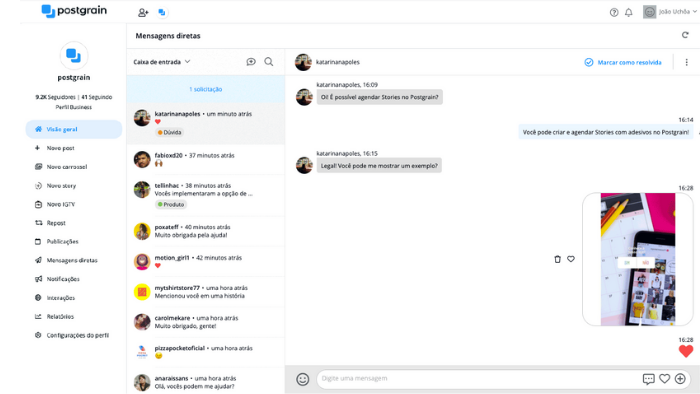Open the pizzapocketoficial conversation
This screenshot has height=394, width=700.
point(206,352)
